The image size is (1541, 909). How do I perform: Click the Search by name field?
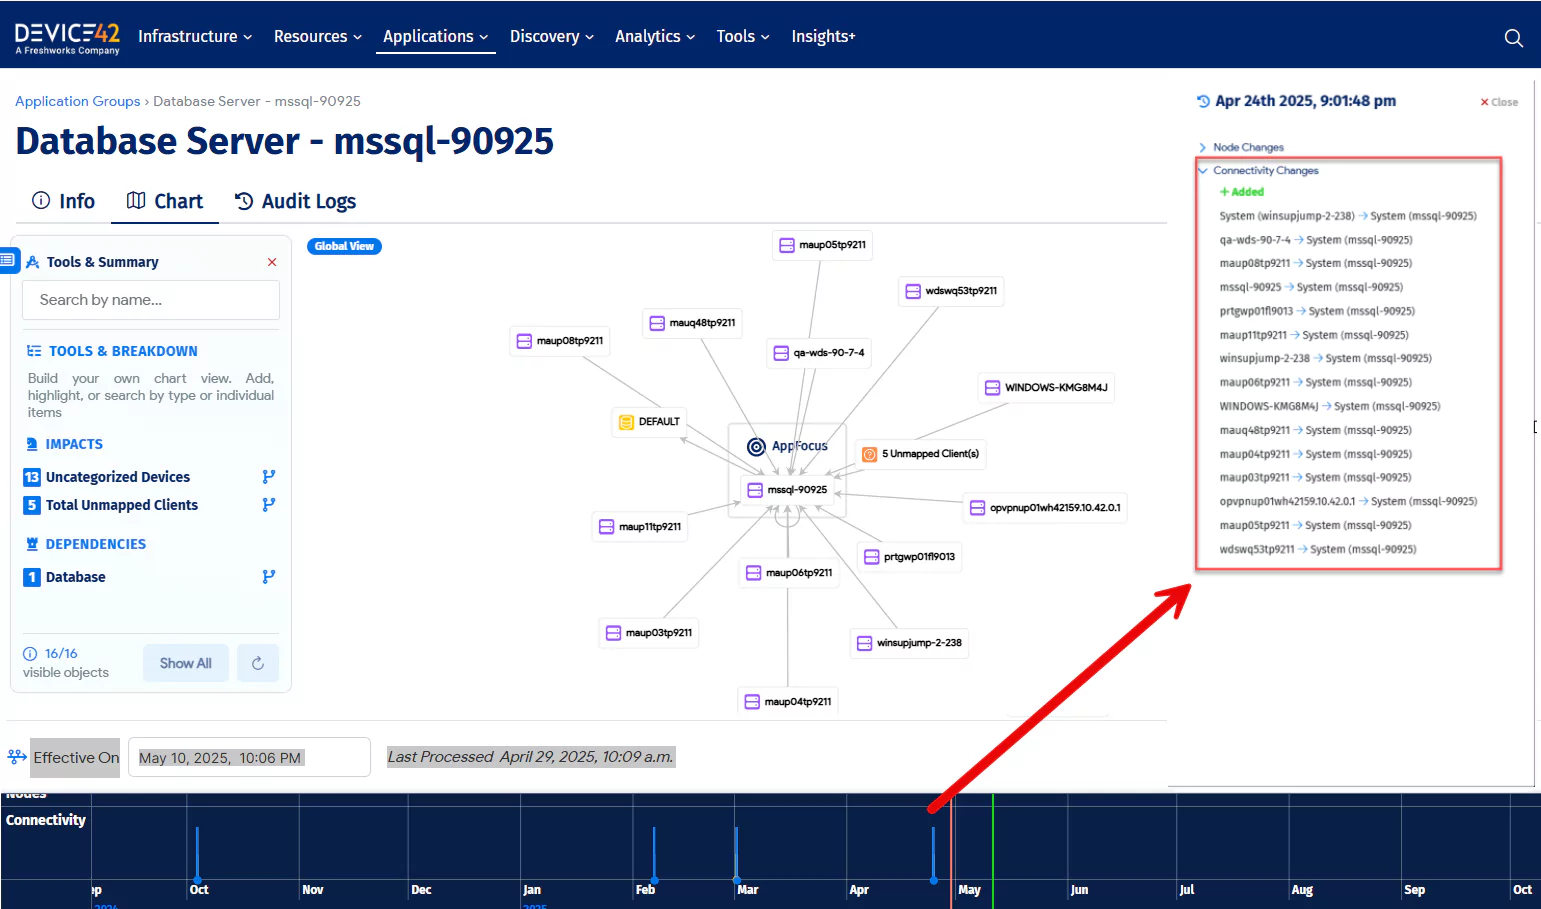[x=151, y=300]
